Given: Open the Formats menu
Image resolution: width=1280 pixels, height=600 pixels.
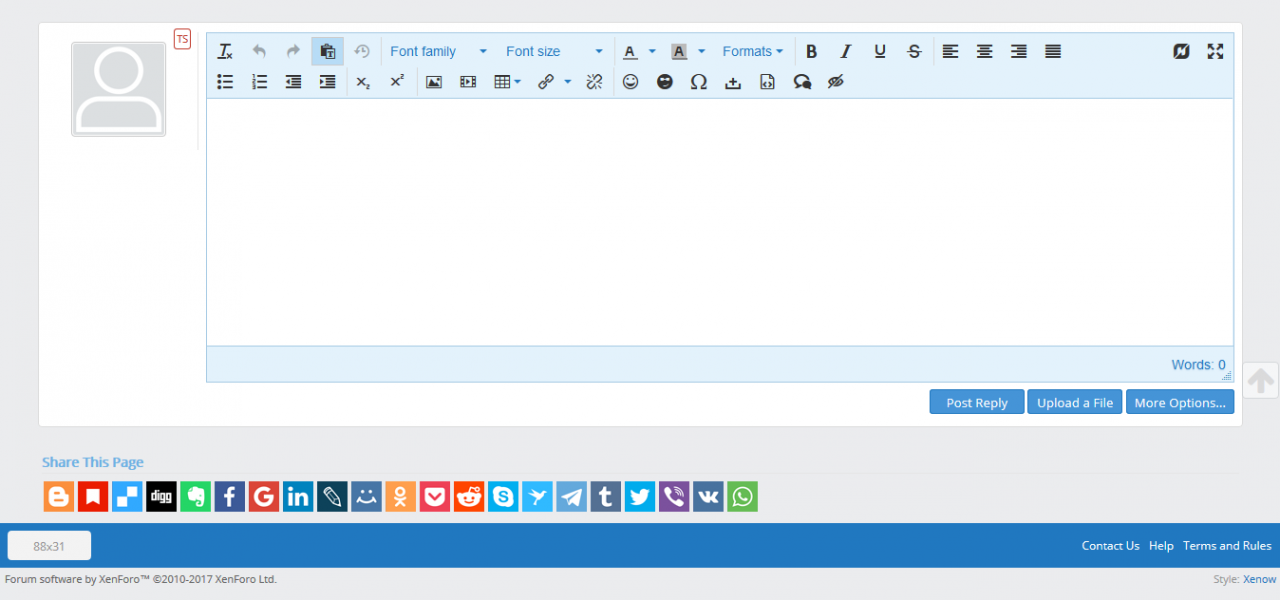Looking at the screenshot, I should tap(752, 52).
